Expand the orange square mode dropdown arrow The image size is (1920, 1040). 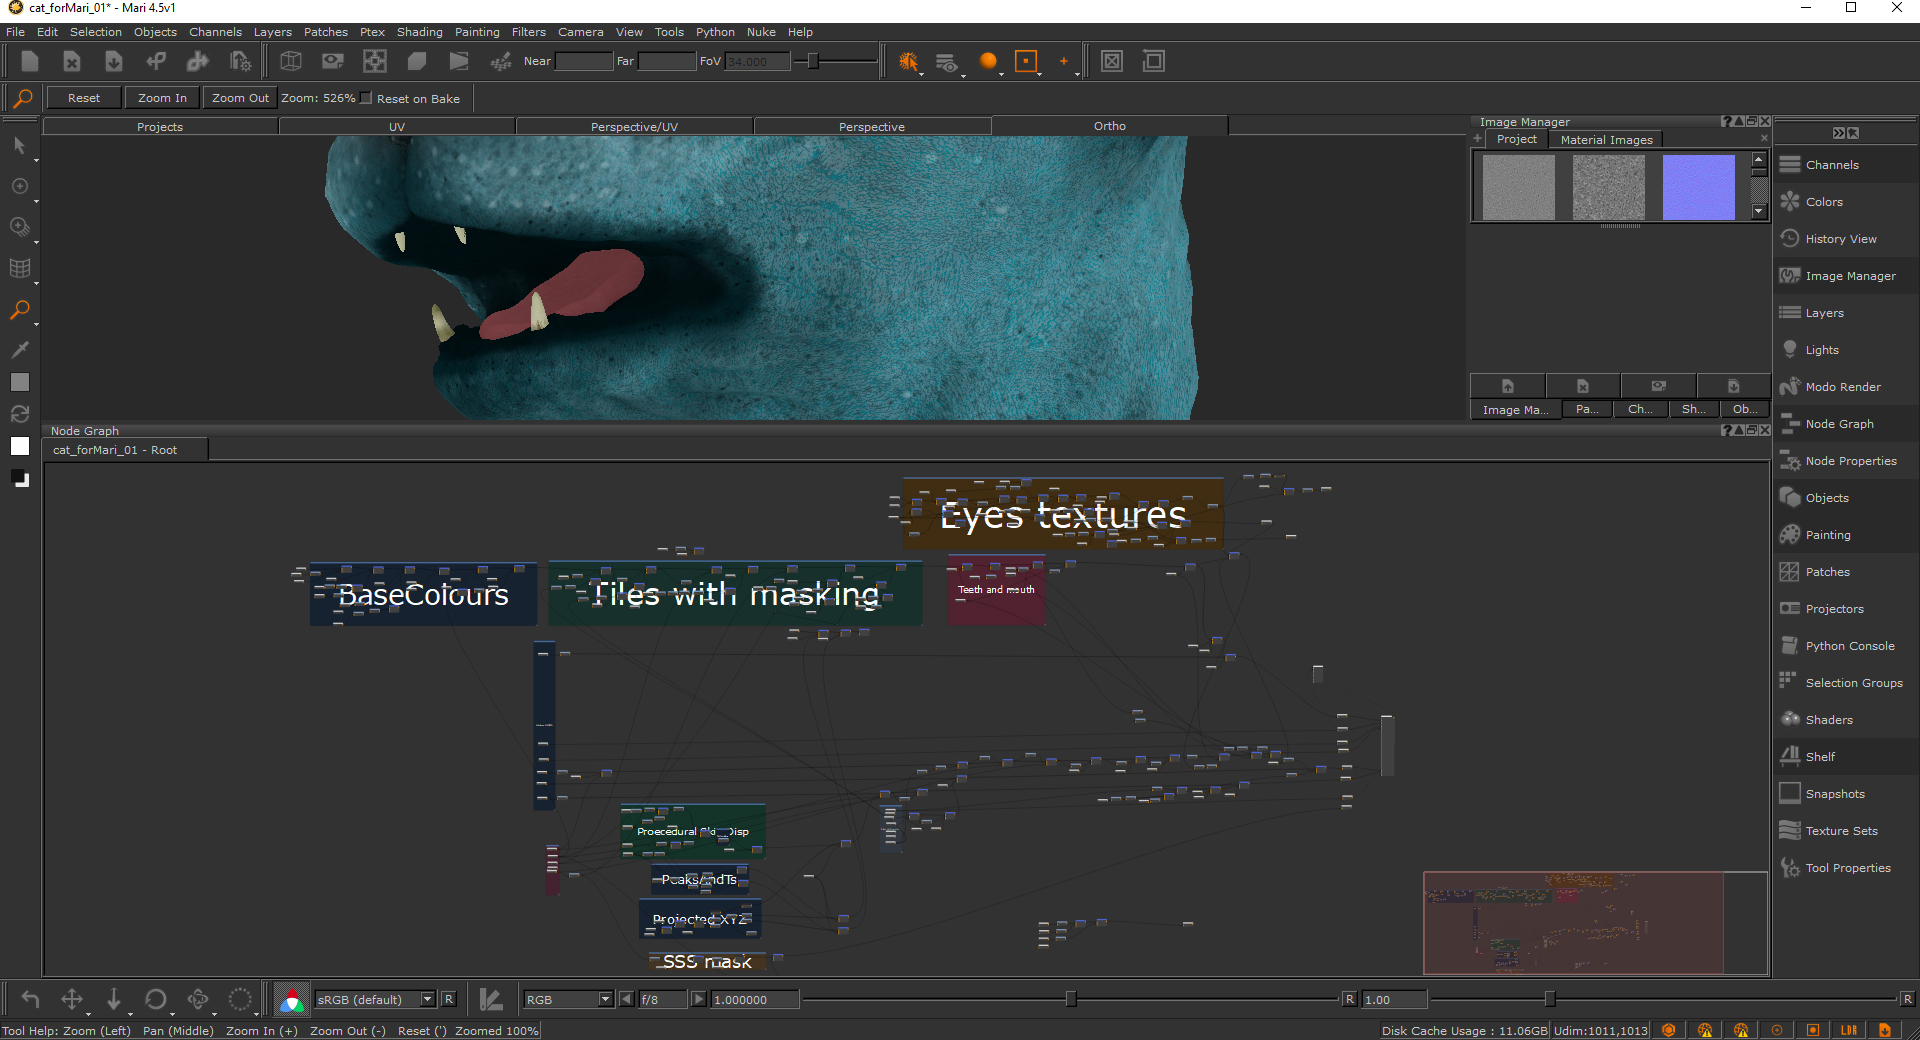(x=1040, y=74)
